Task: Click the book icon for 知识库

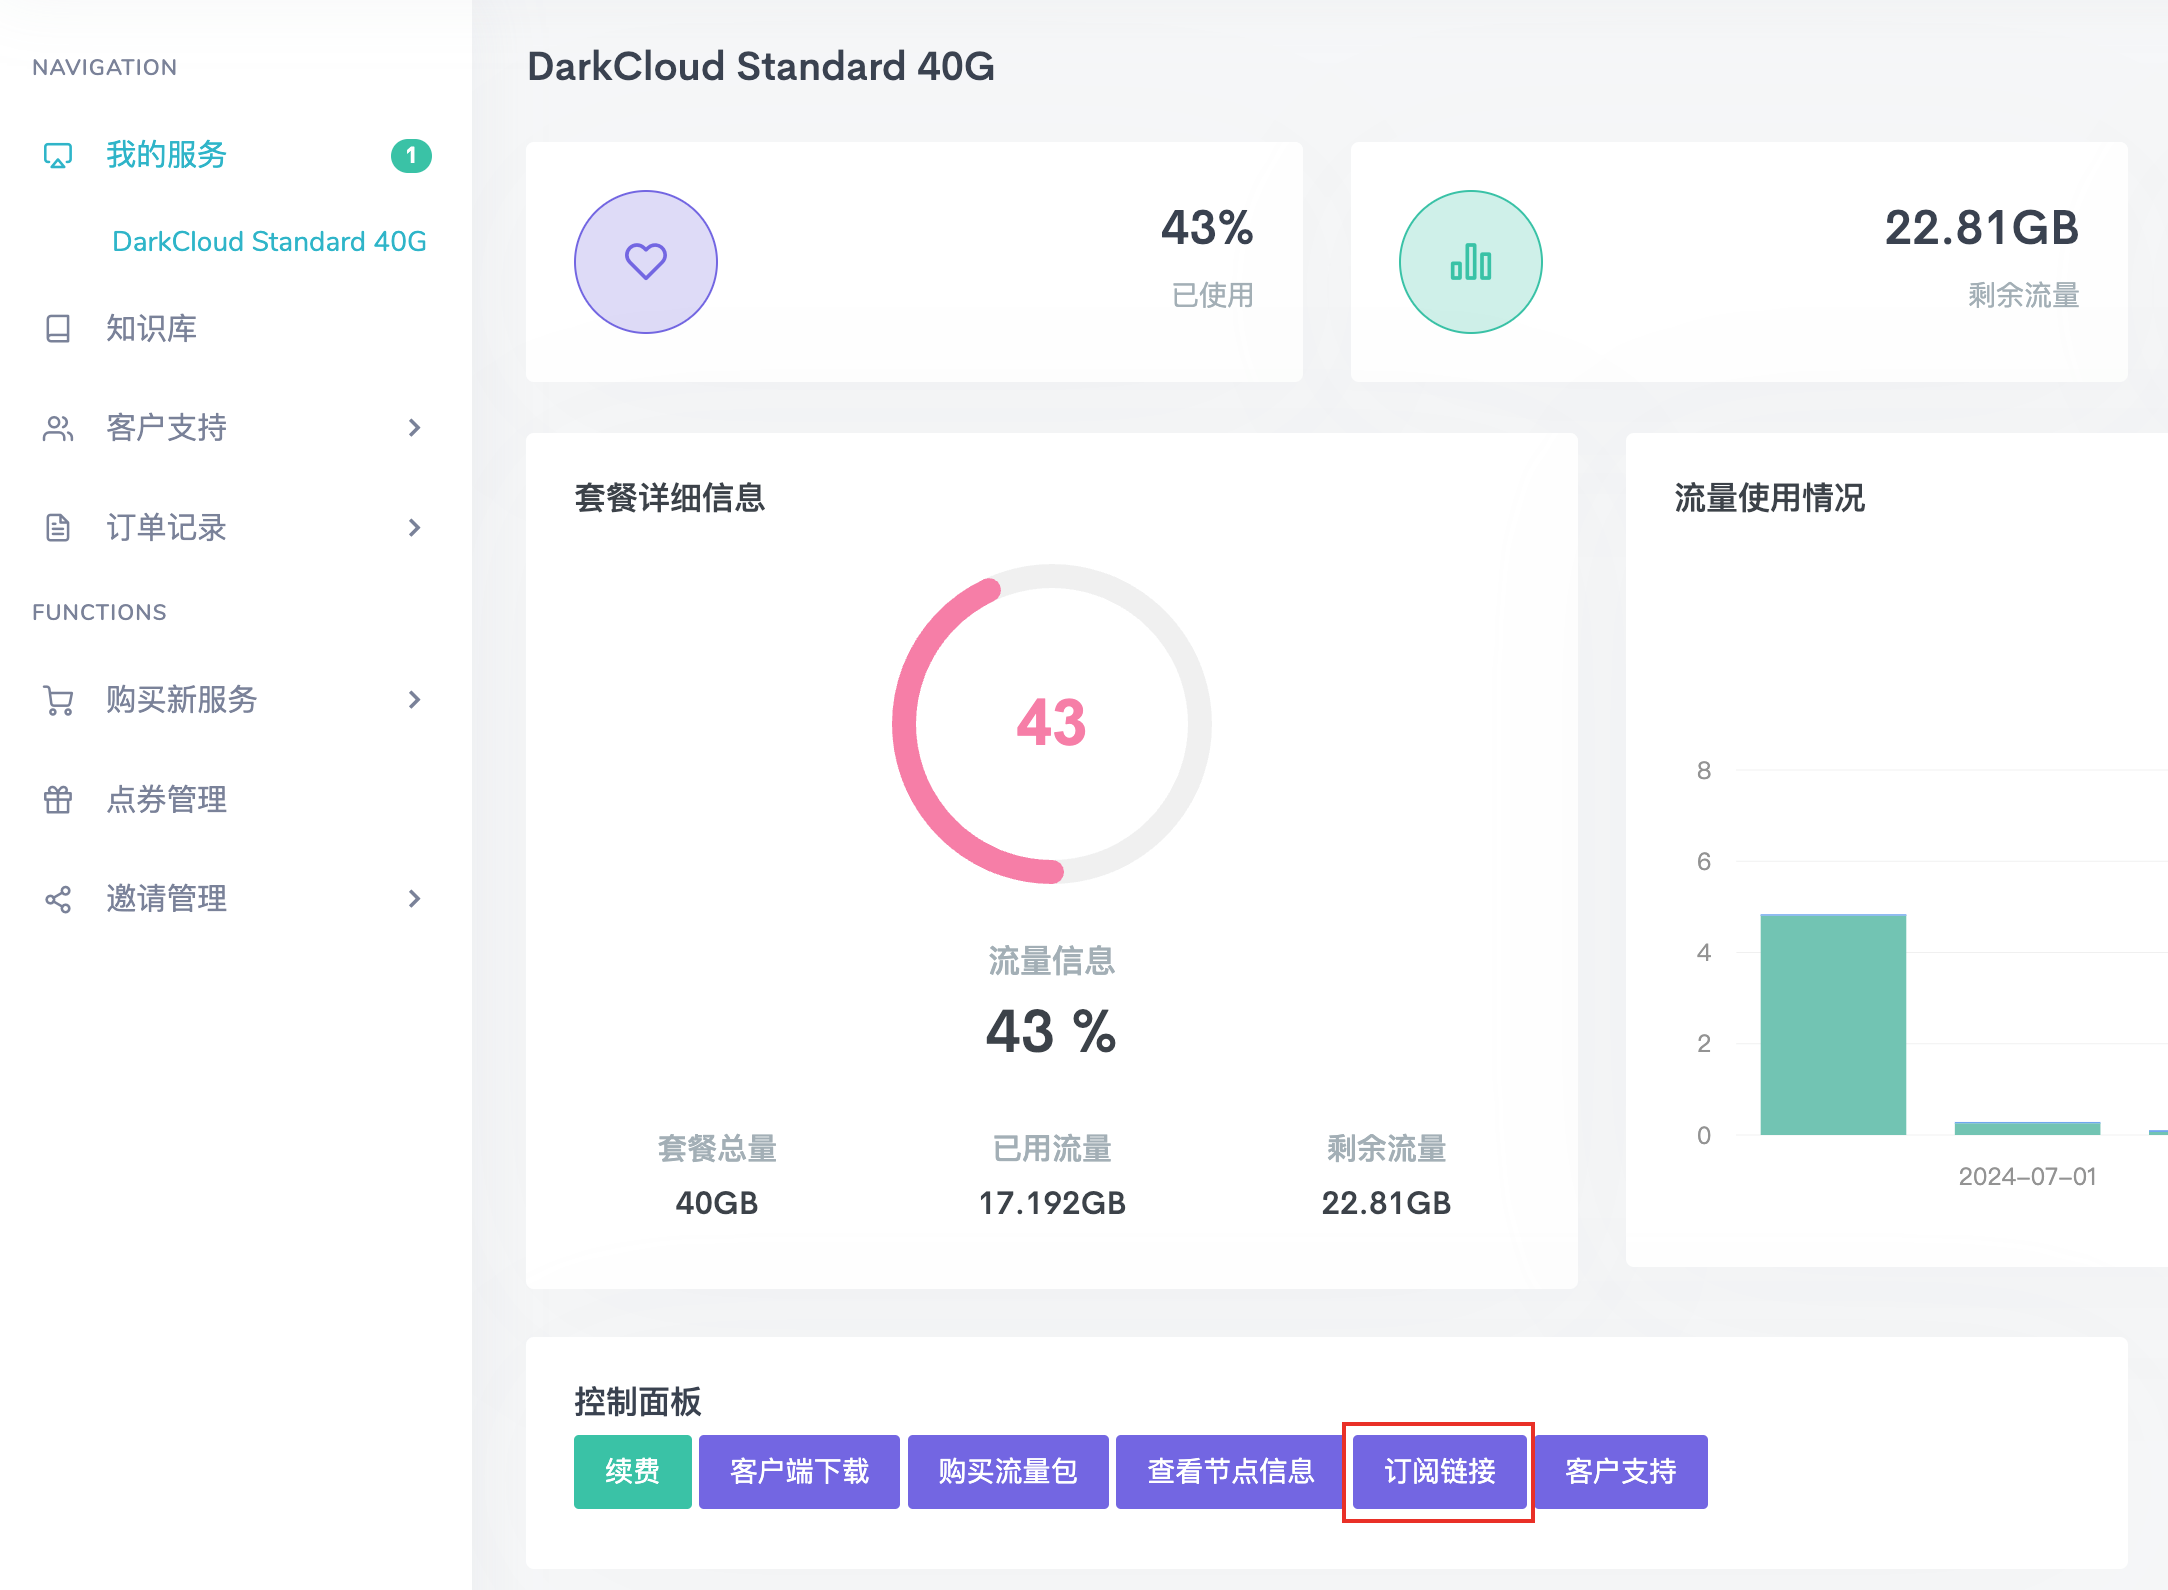Action: point(58,328)
